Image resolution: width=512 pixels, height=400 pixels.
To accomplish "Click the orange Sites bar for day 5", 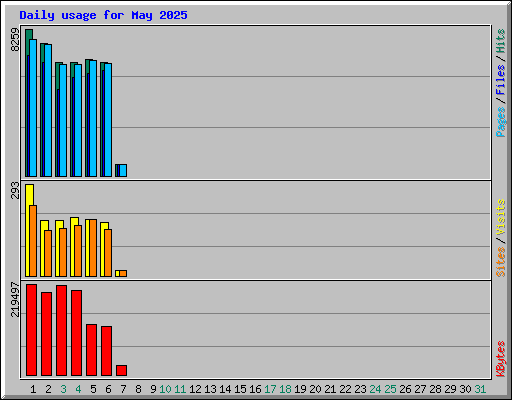I will [93, 248].
